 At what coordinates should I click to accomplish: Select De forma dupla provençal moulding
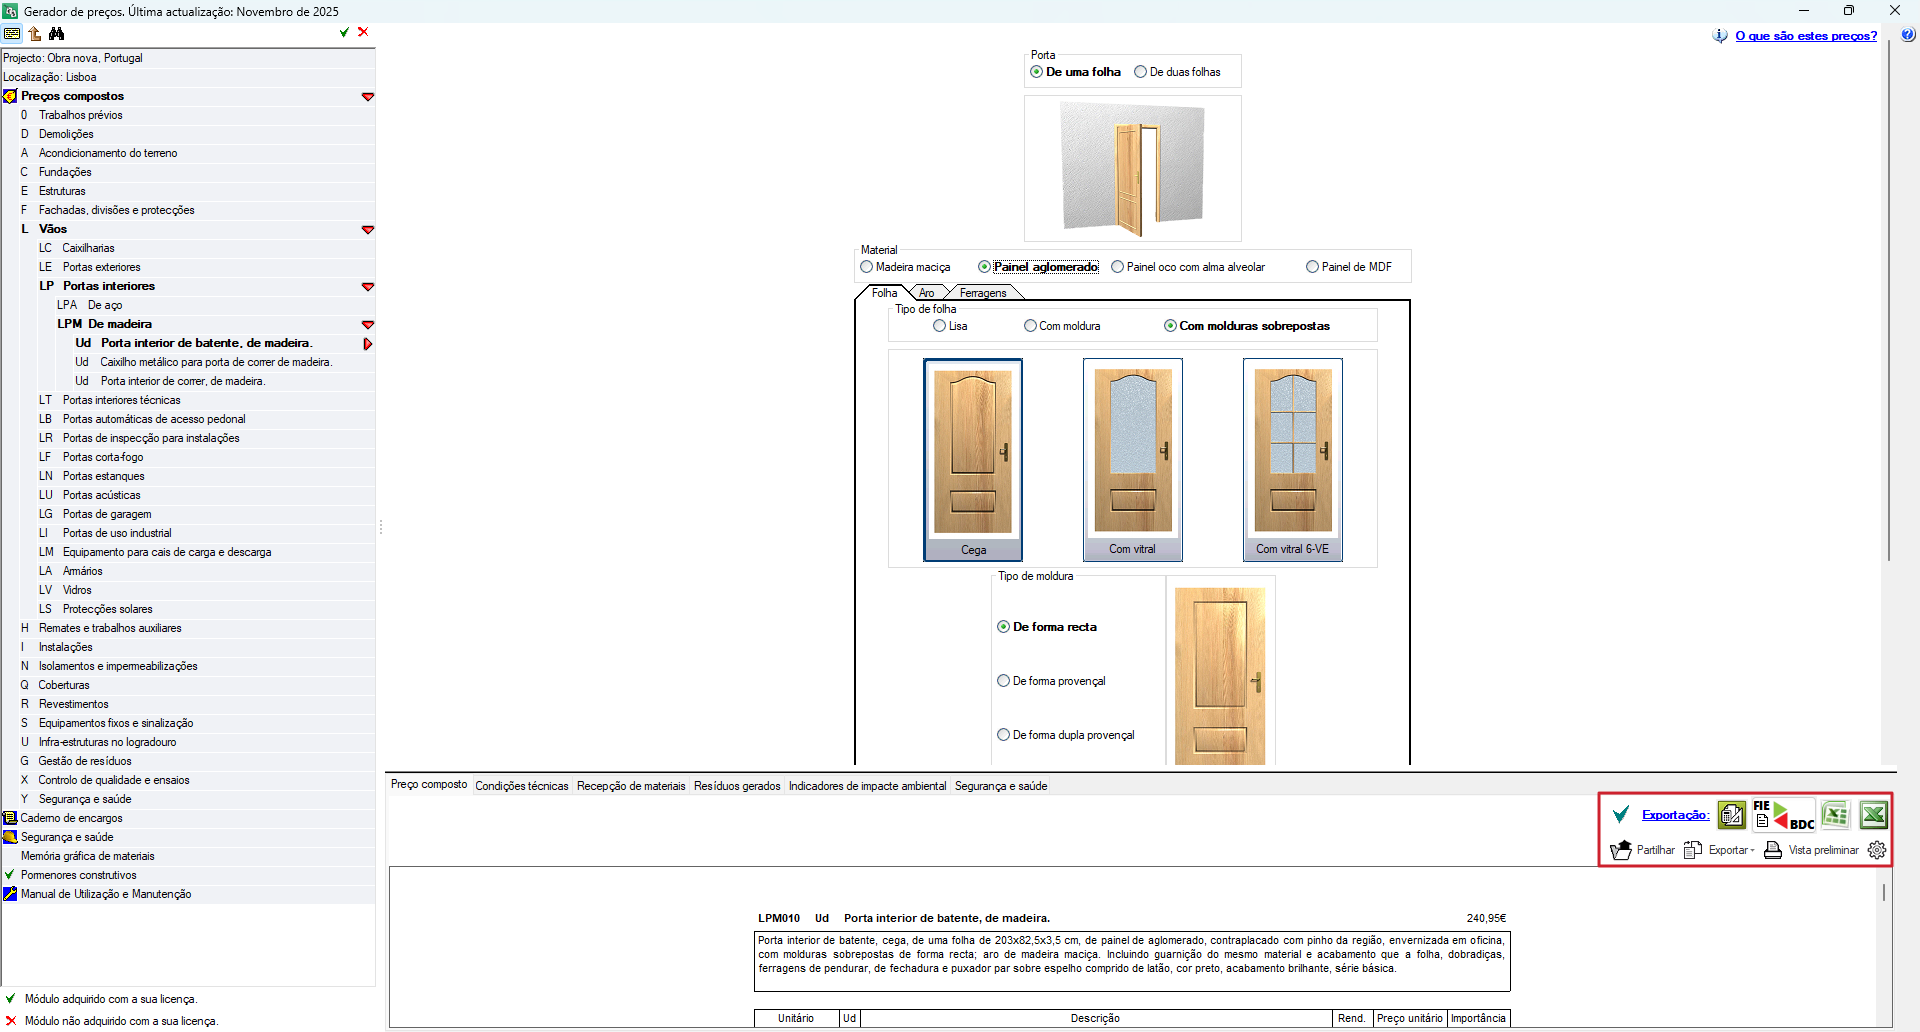1004,735
